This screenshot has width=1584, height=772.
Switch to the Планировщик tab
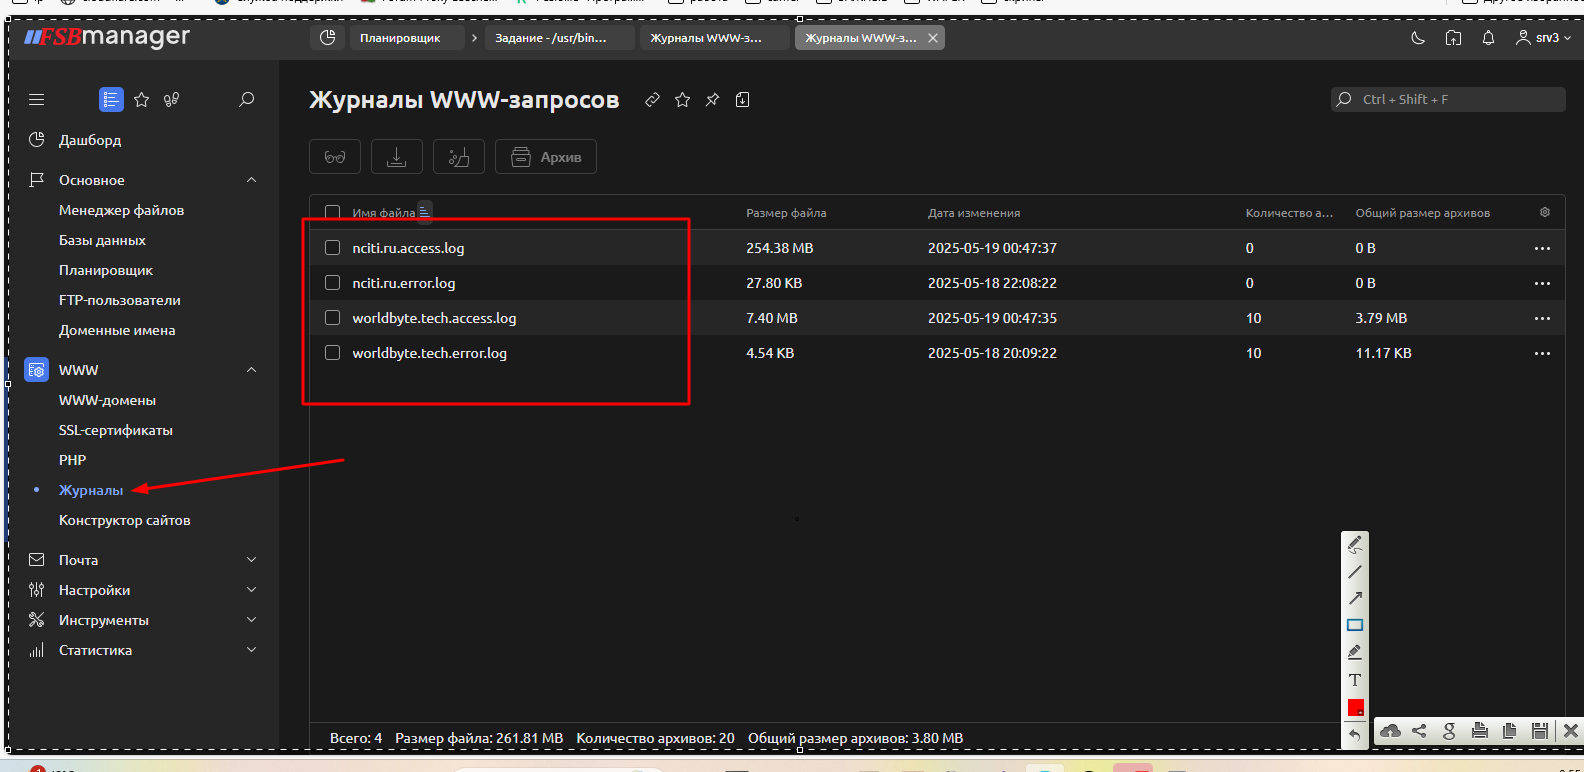tap(400, 38)
